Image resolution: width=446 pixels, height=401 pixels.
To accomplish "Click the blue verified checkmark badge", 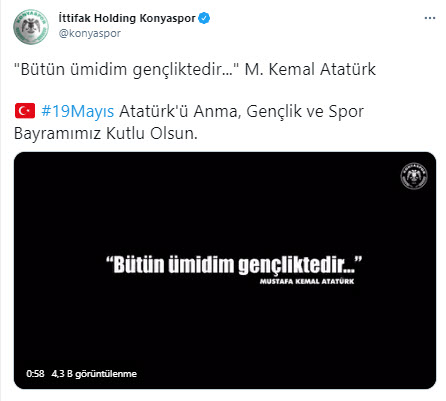I will [x=204, y=18].
